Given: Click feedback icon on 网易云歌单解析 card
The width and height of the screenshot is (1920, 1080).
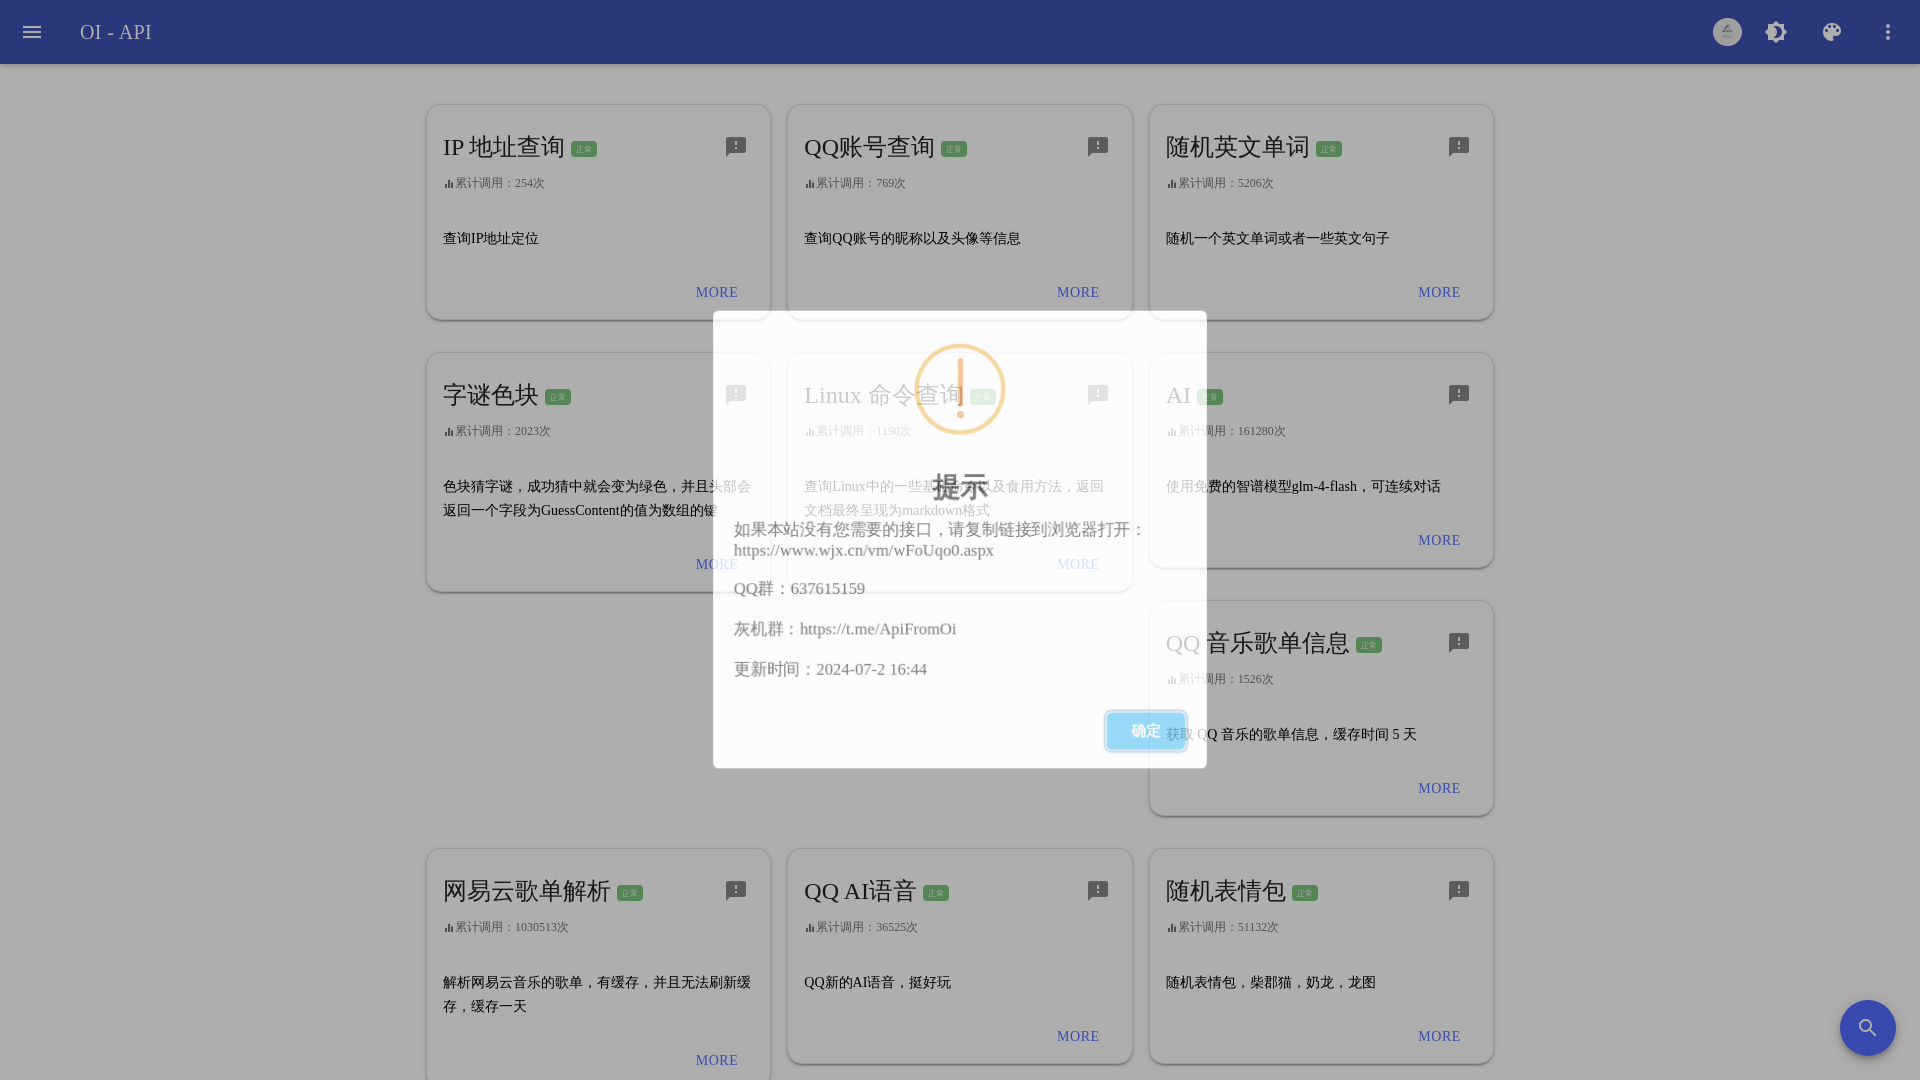Looking at the screenshot, I should pyautogui.click(x=736, y=891).
